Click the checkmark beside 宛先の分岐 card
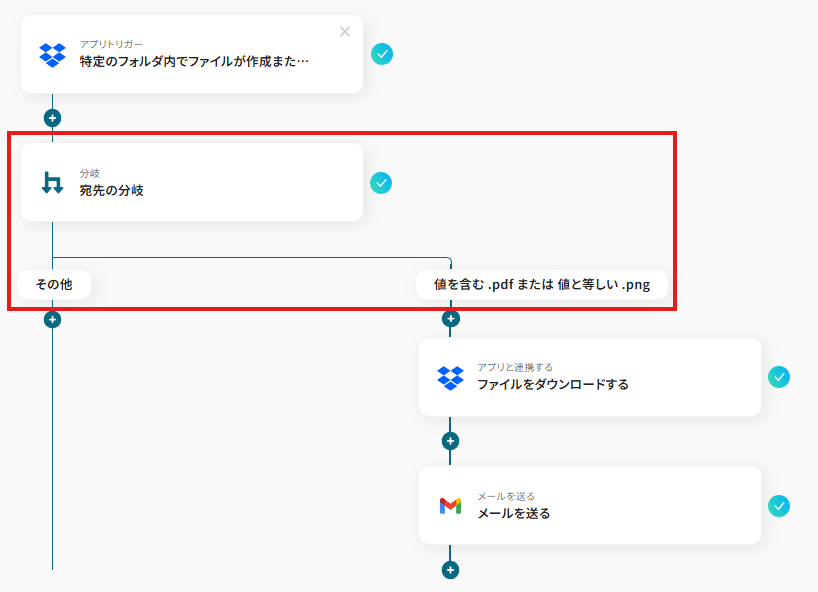The width and height of the screenshot is (818, 592). click(x=381, y=183)
